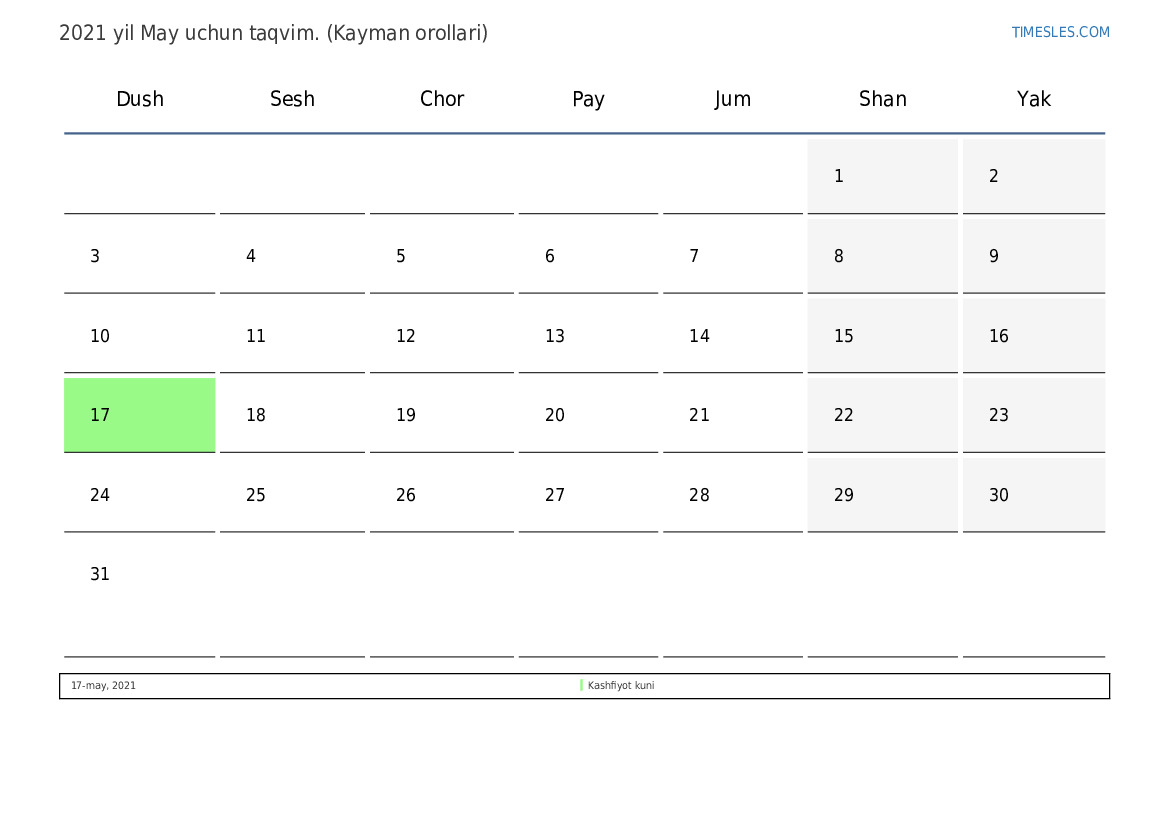Click the calendar title '2021 yil May uchun taqvim'
The width and height of the screenshot is (1169, 827).
189,33
